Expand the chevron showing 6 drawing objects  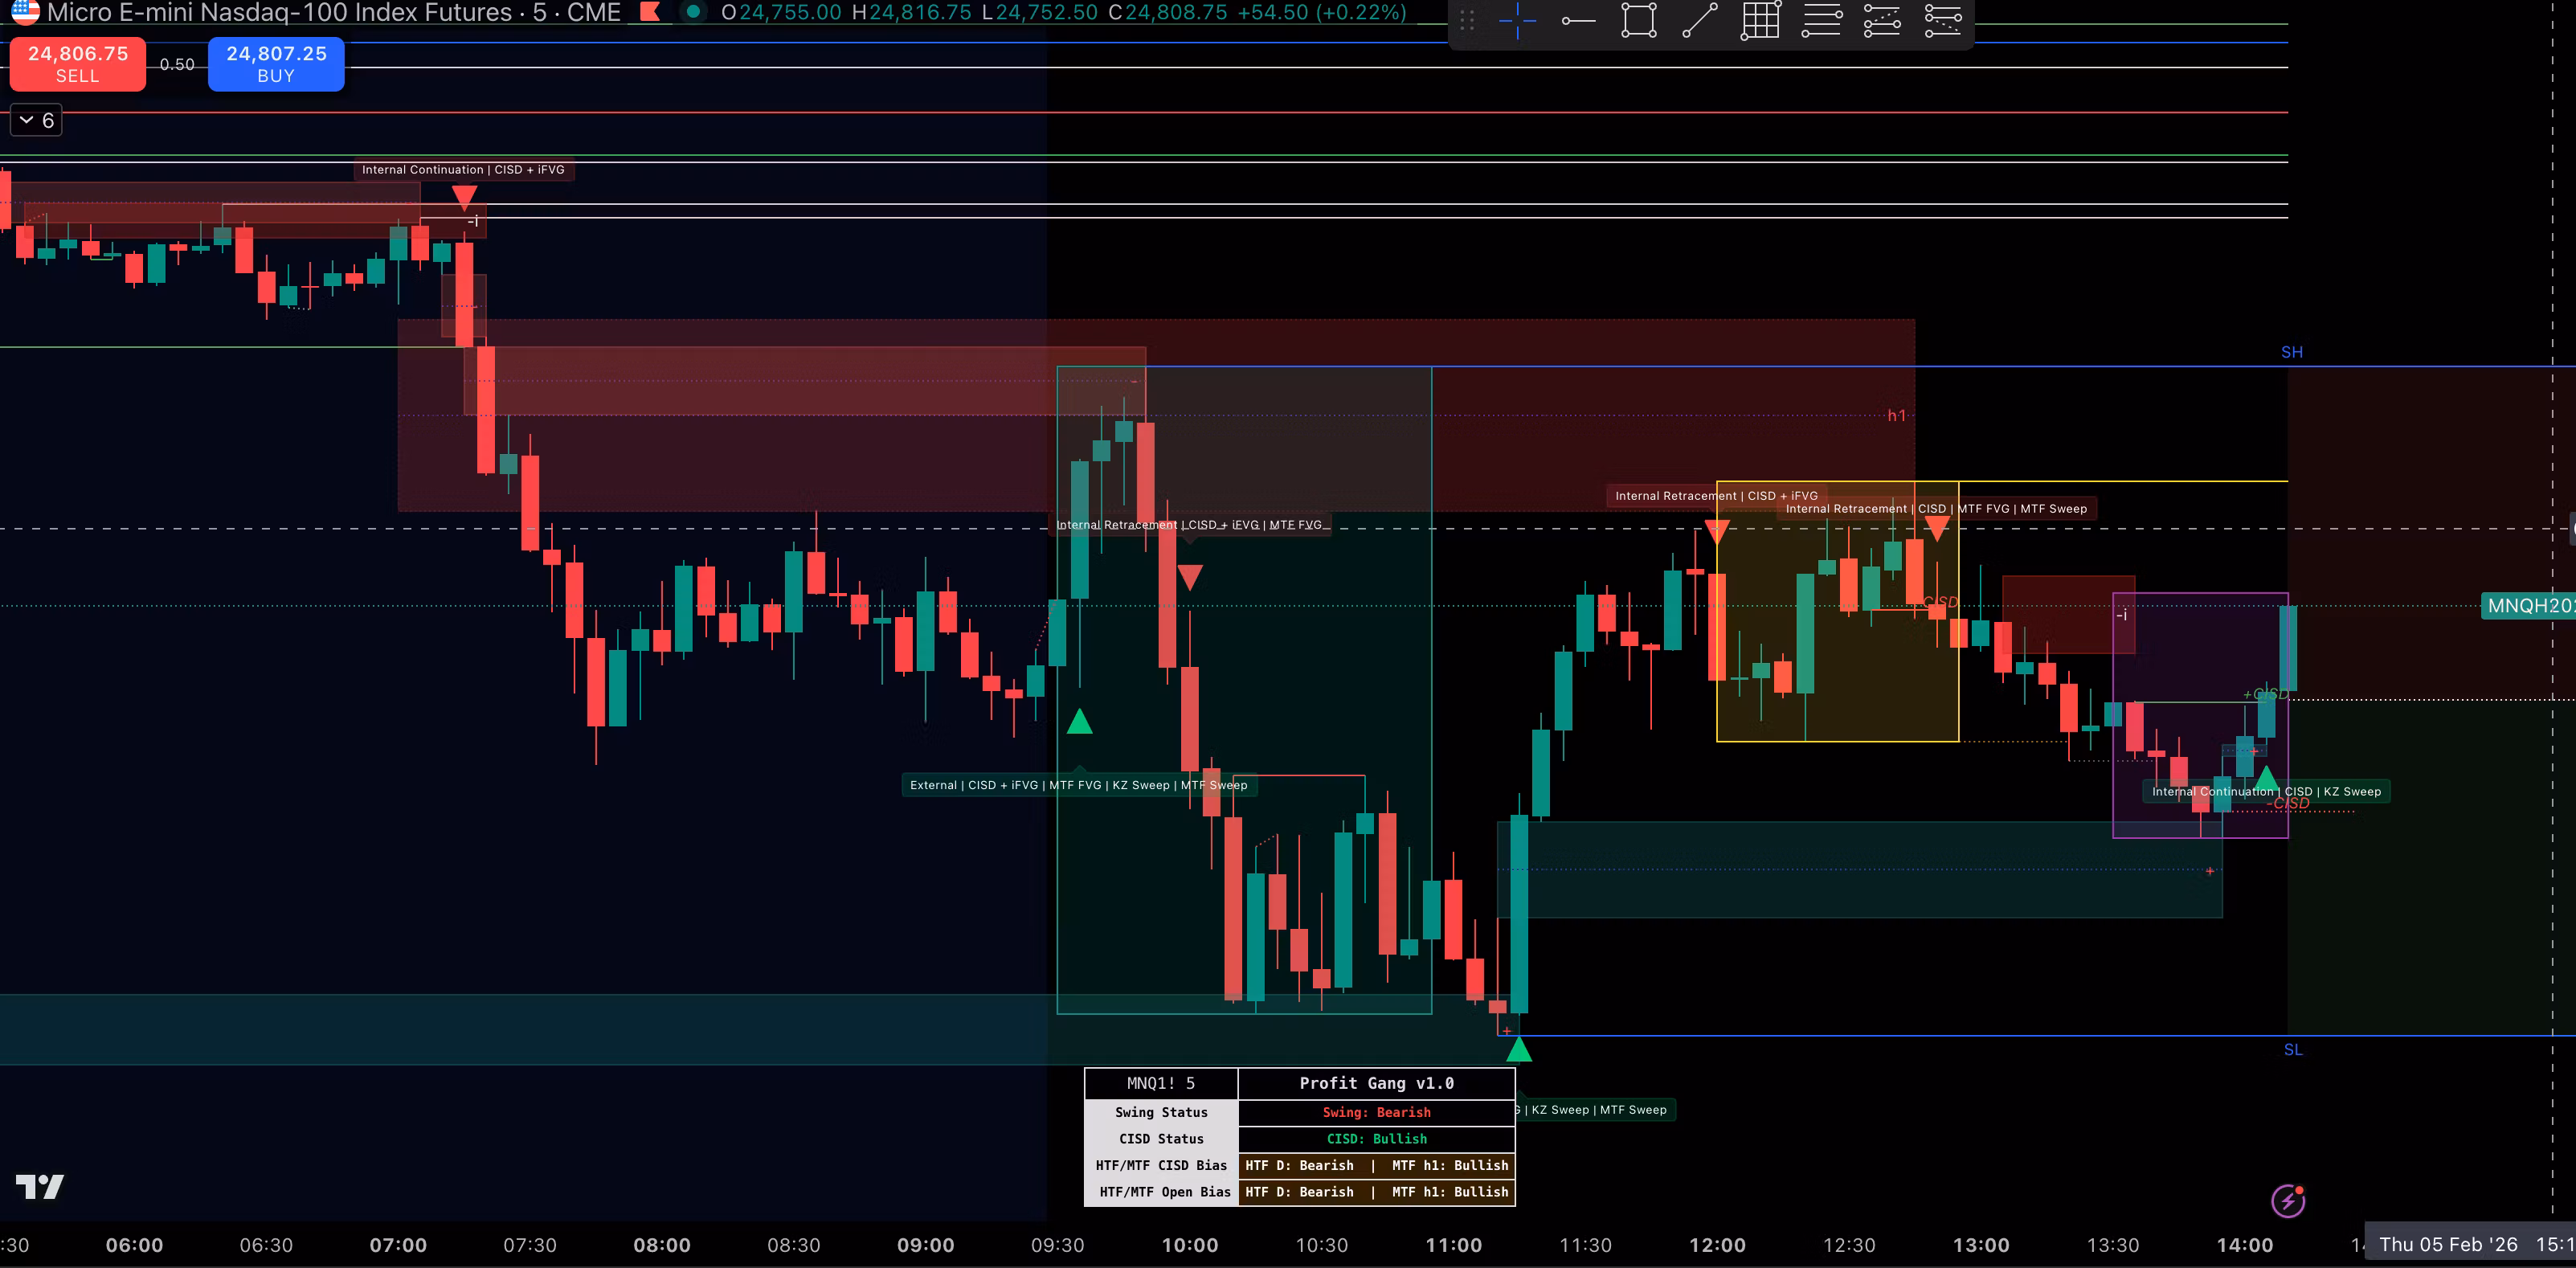point(35,119)
